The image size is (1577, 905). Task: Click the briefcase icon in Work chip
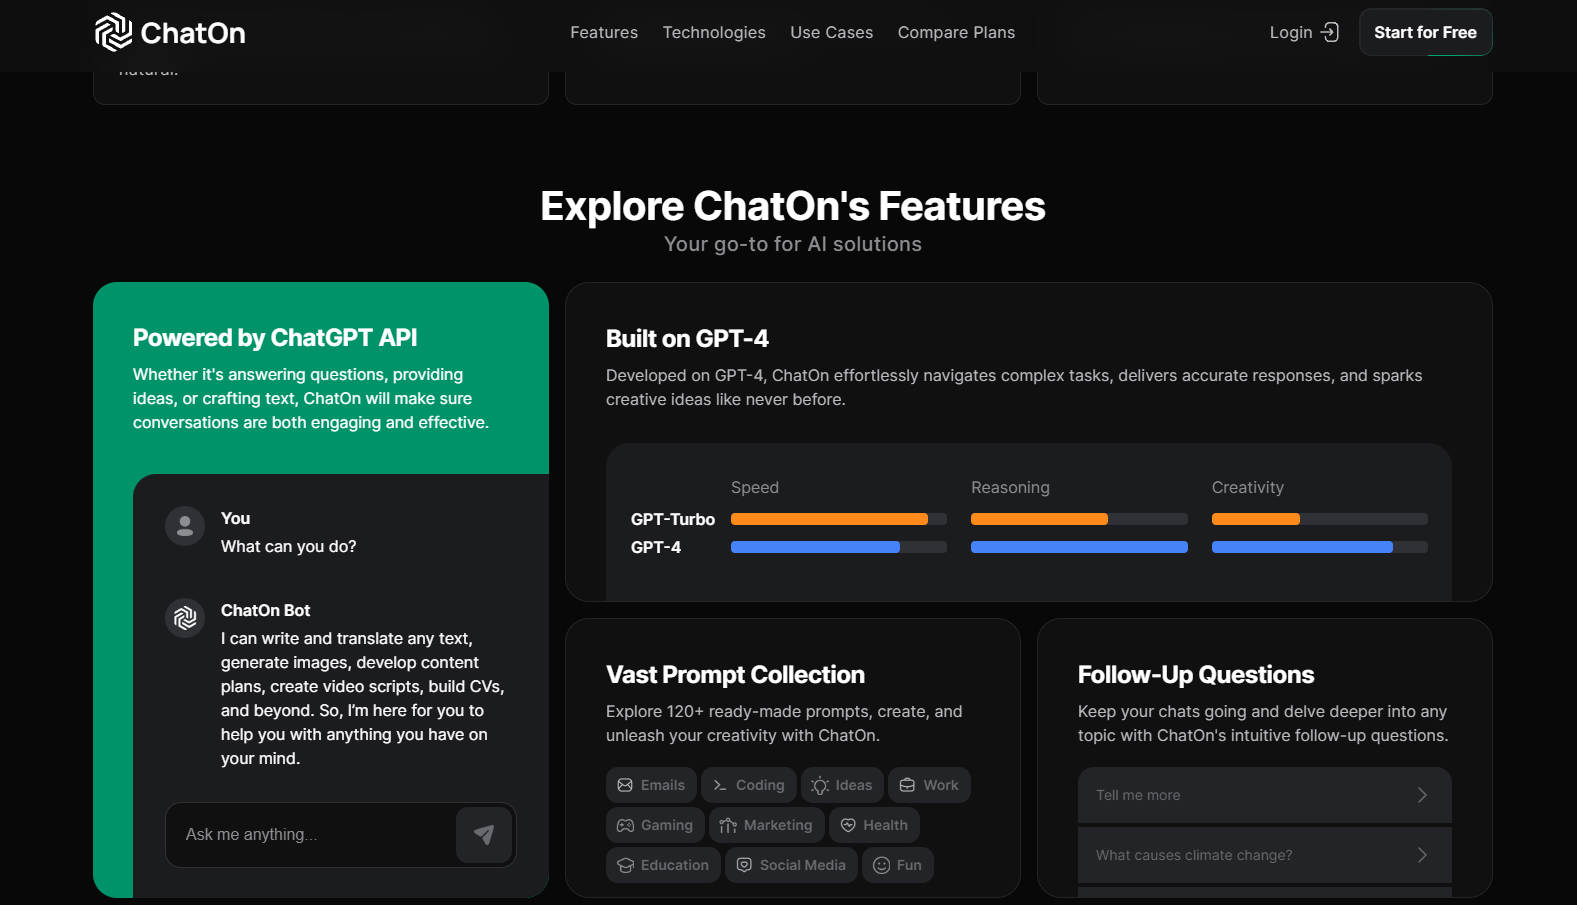[907, 785]
